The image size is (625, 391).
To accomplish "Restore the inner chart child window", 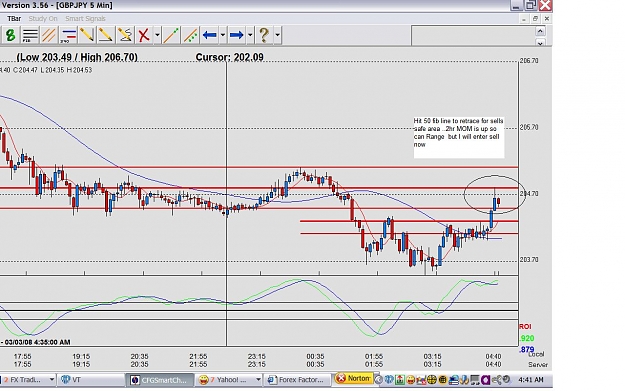I will (x=535, y=19).
